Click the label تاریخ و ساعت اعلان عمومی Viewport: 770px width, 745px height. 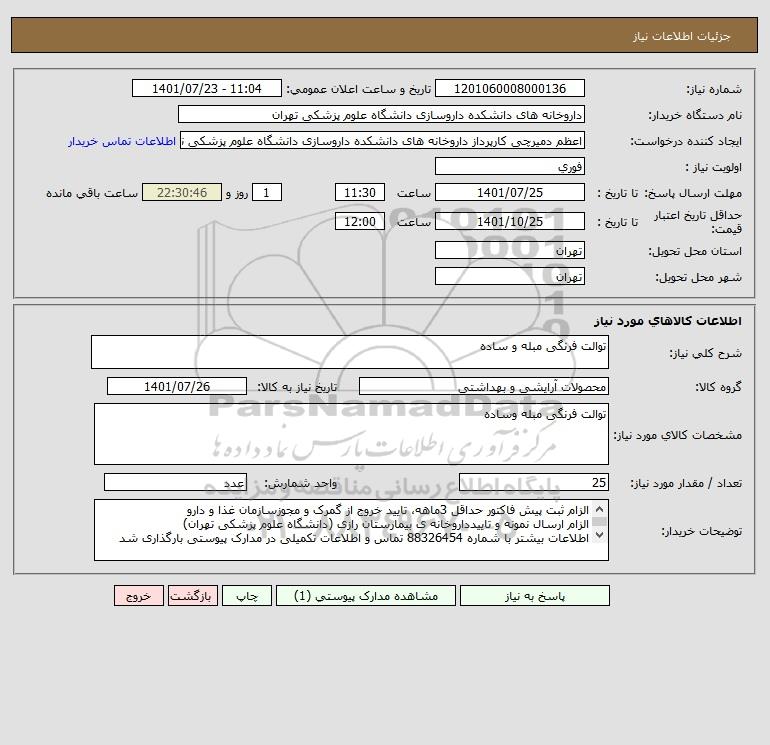point(359,89)
